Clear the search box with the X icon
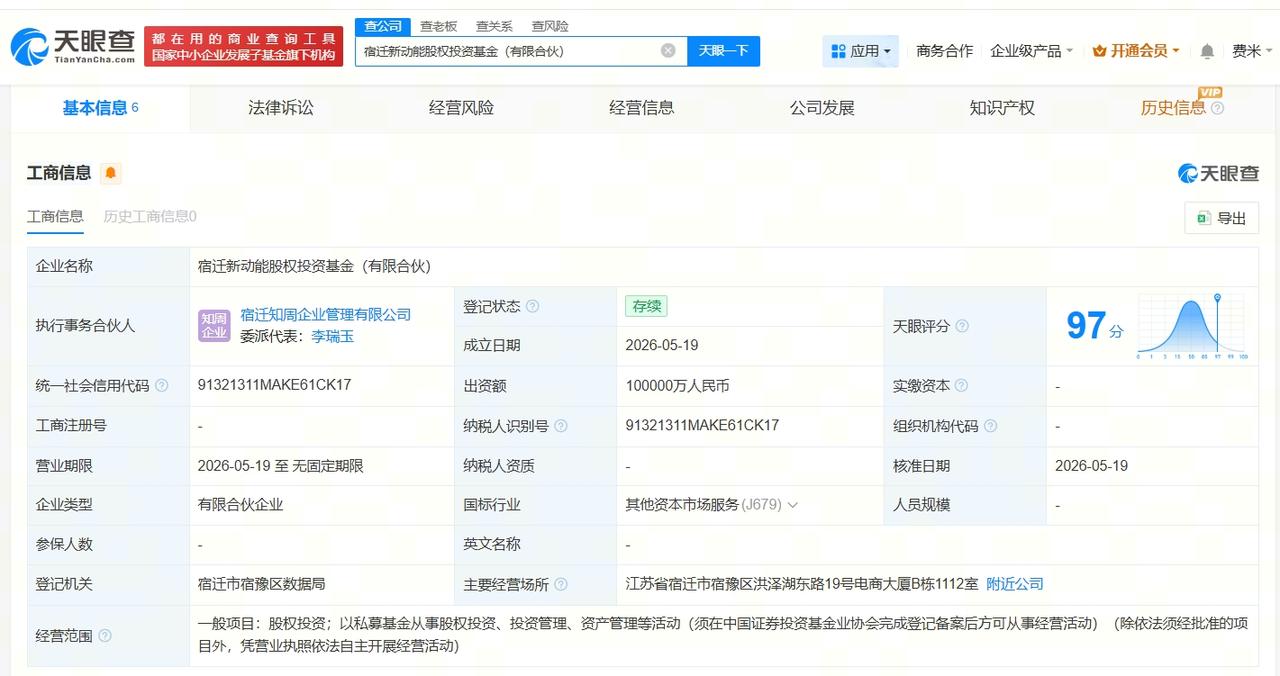 pos(668,51)
